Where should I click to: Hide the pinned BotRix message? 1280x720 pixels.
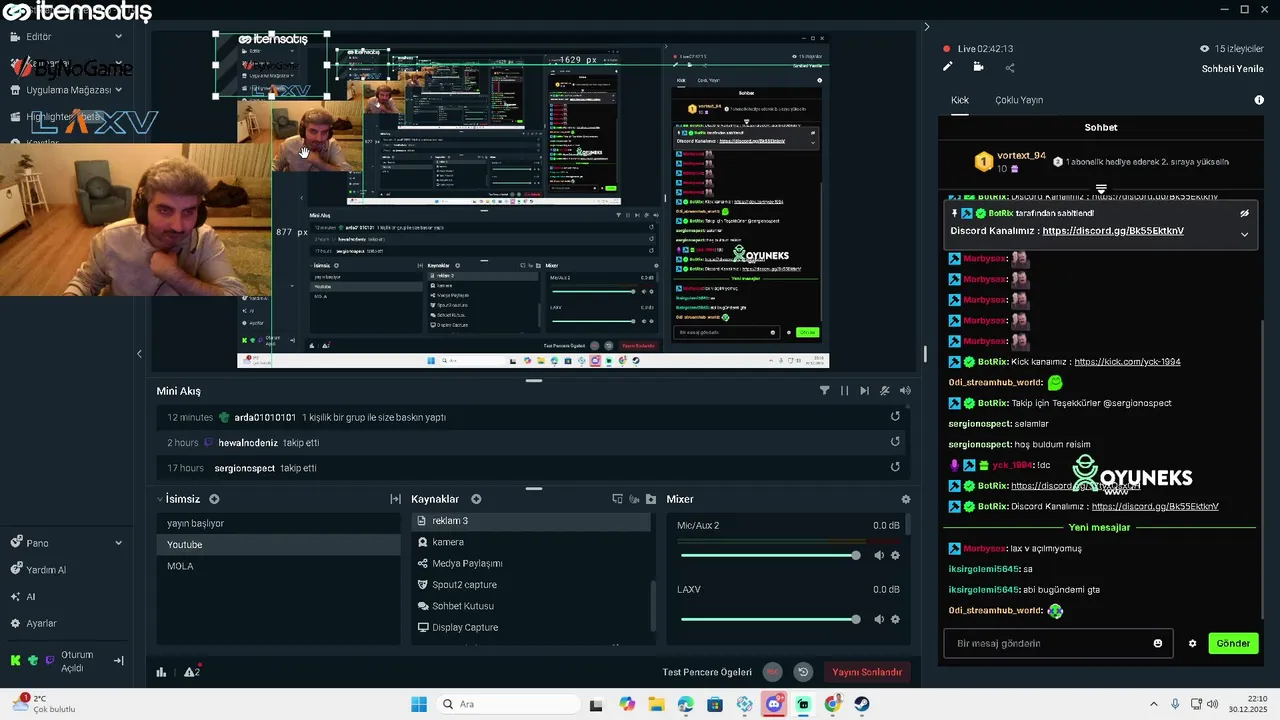1244,213
